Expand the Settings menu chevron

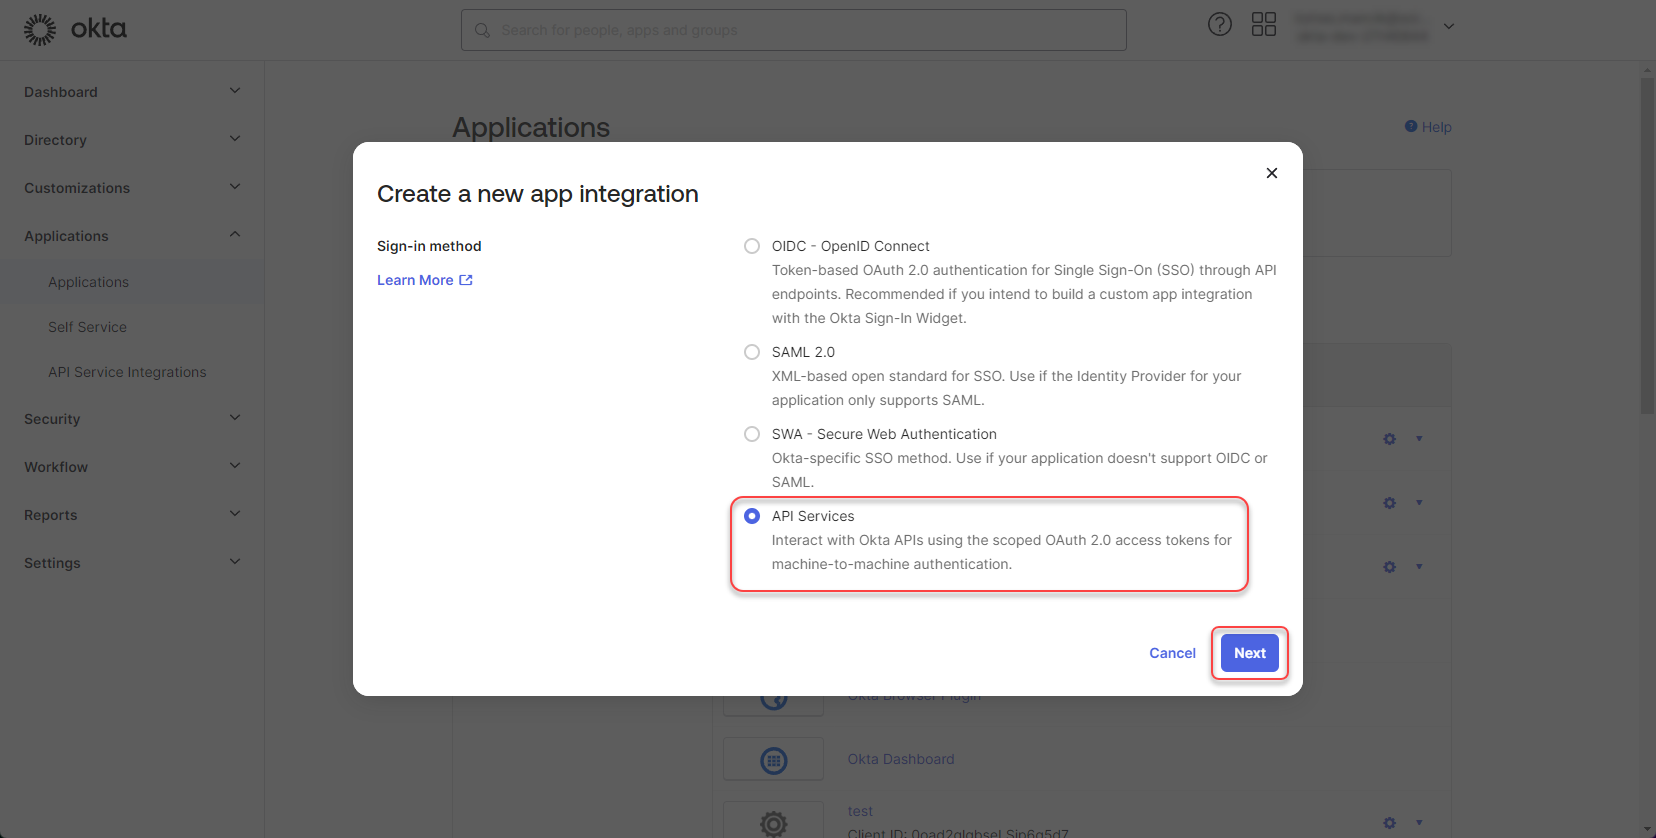[235, 562]
